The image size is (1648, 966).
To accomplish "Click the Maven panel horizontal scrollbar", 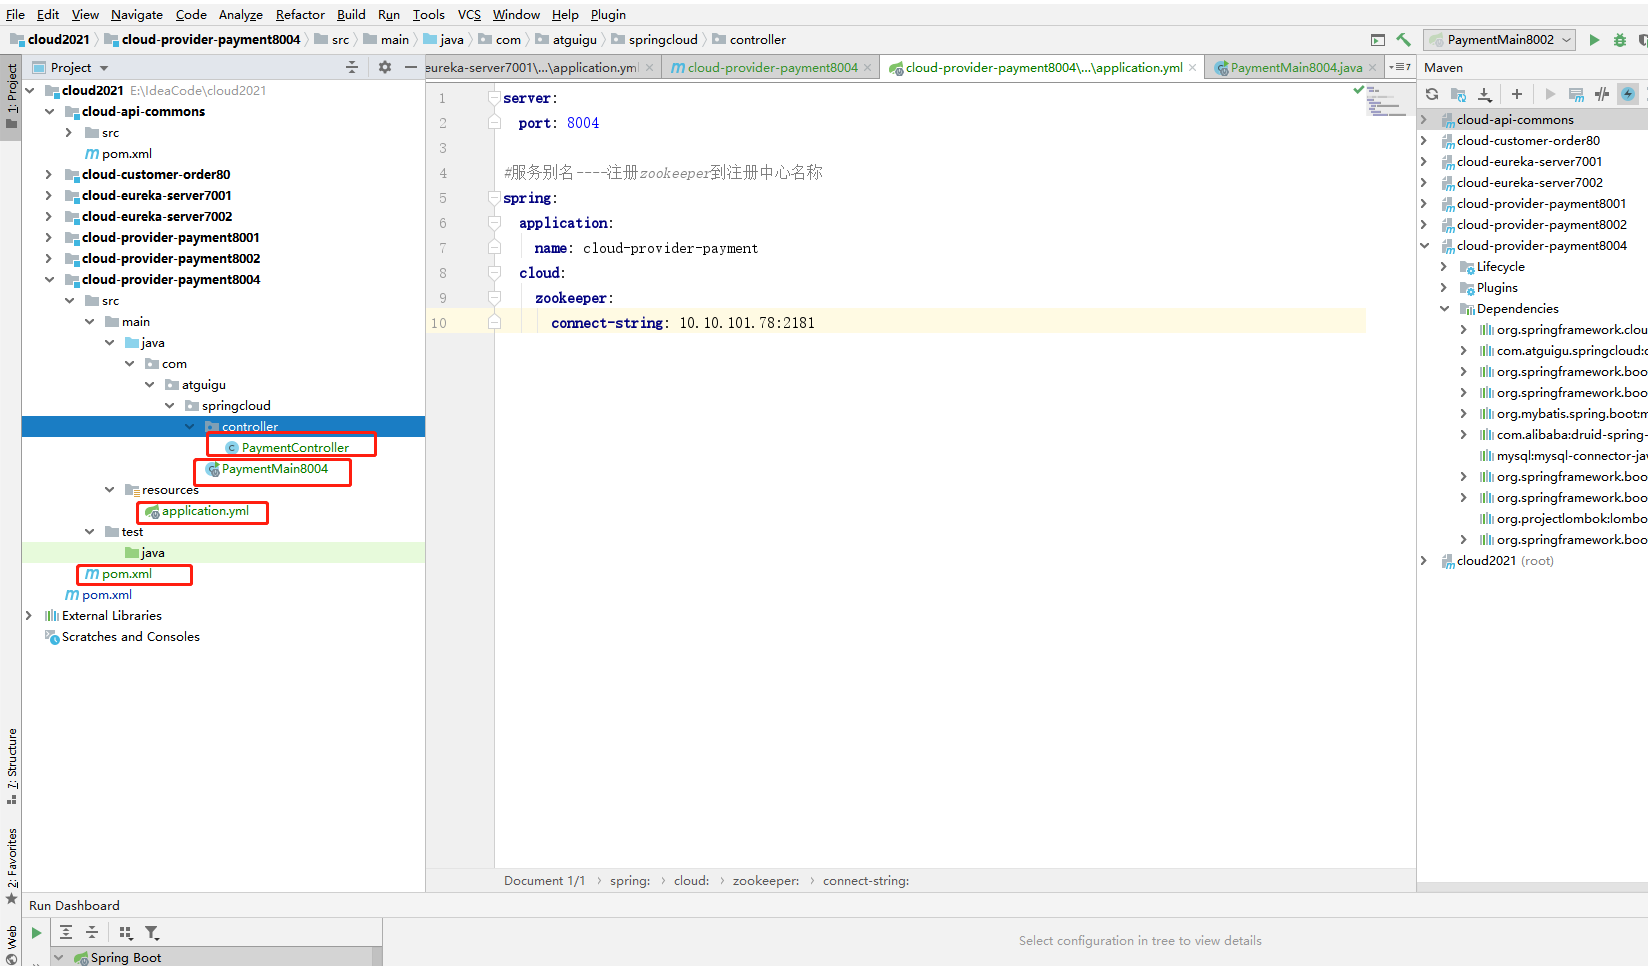I will point(1532,886).
